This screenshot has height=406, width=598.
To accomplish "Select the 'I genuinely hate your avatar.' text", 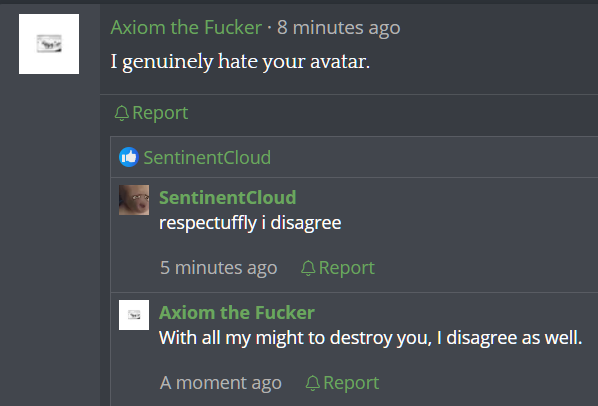I will pyautogui.click(x=240, y=61).
